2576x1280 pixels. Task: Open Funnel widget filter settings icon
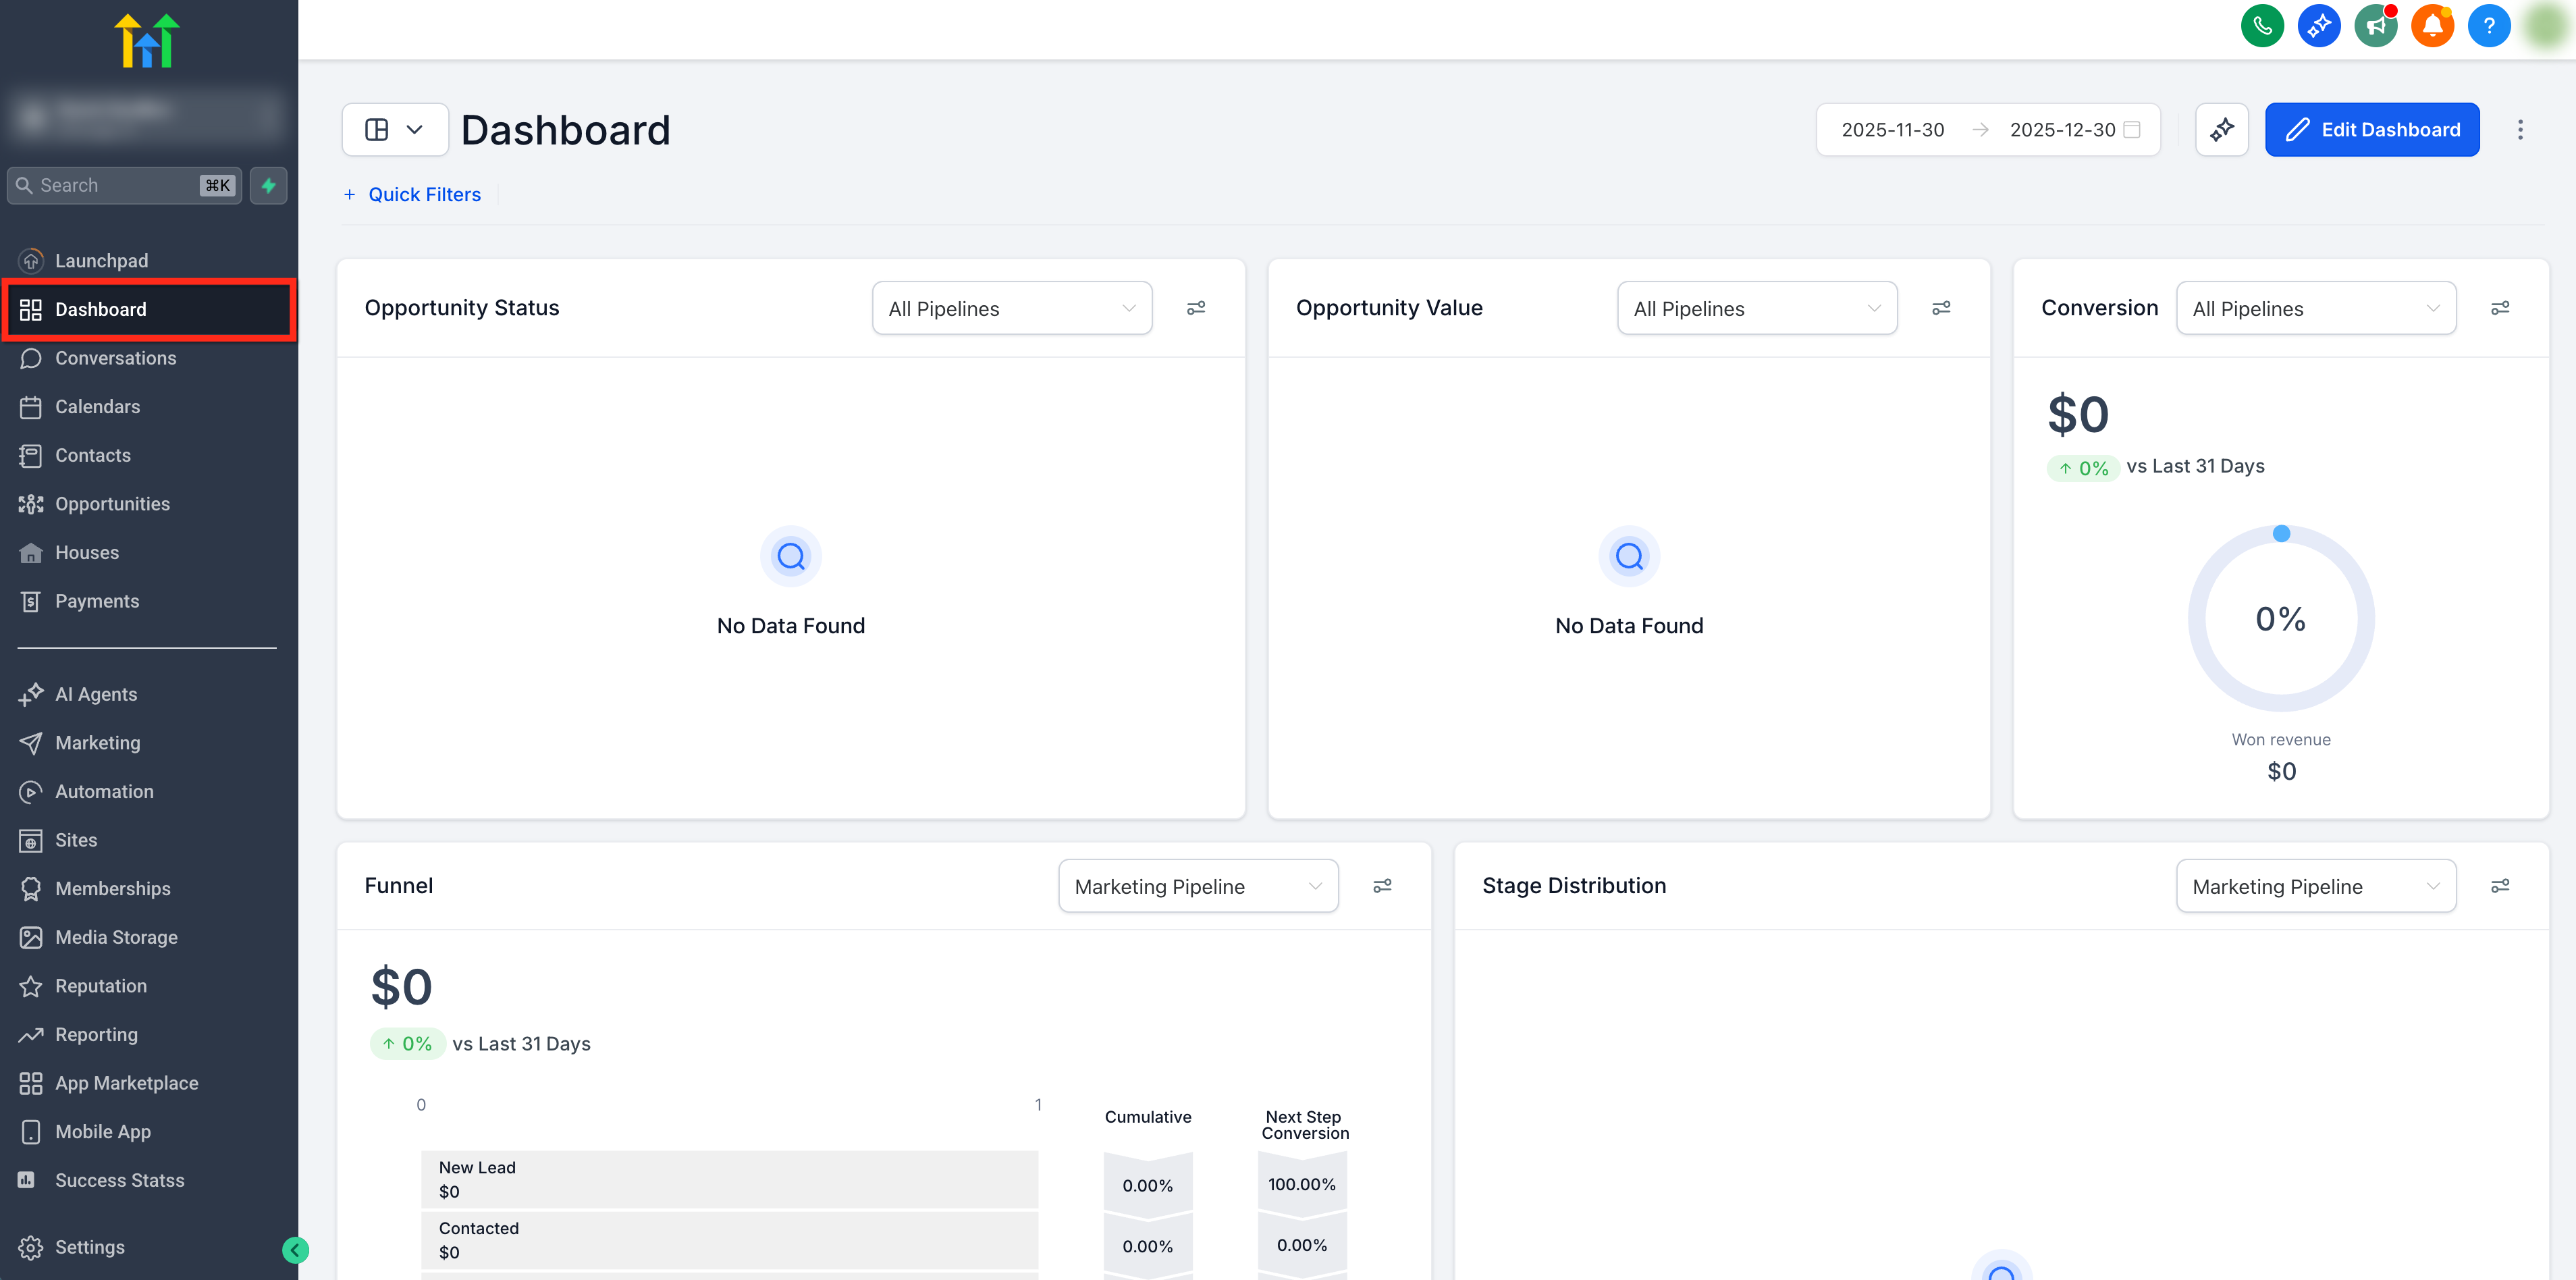click(x=1382, y=886)
